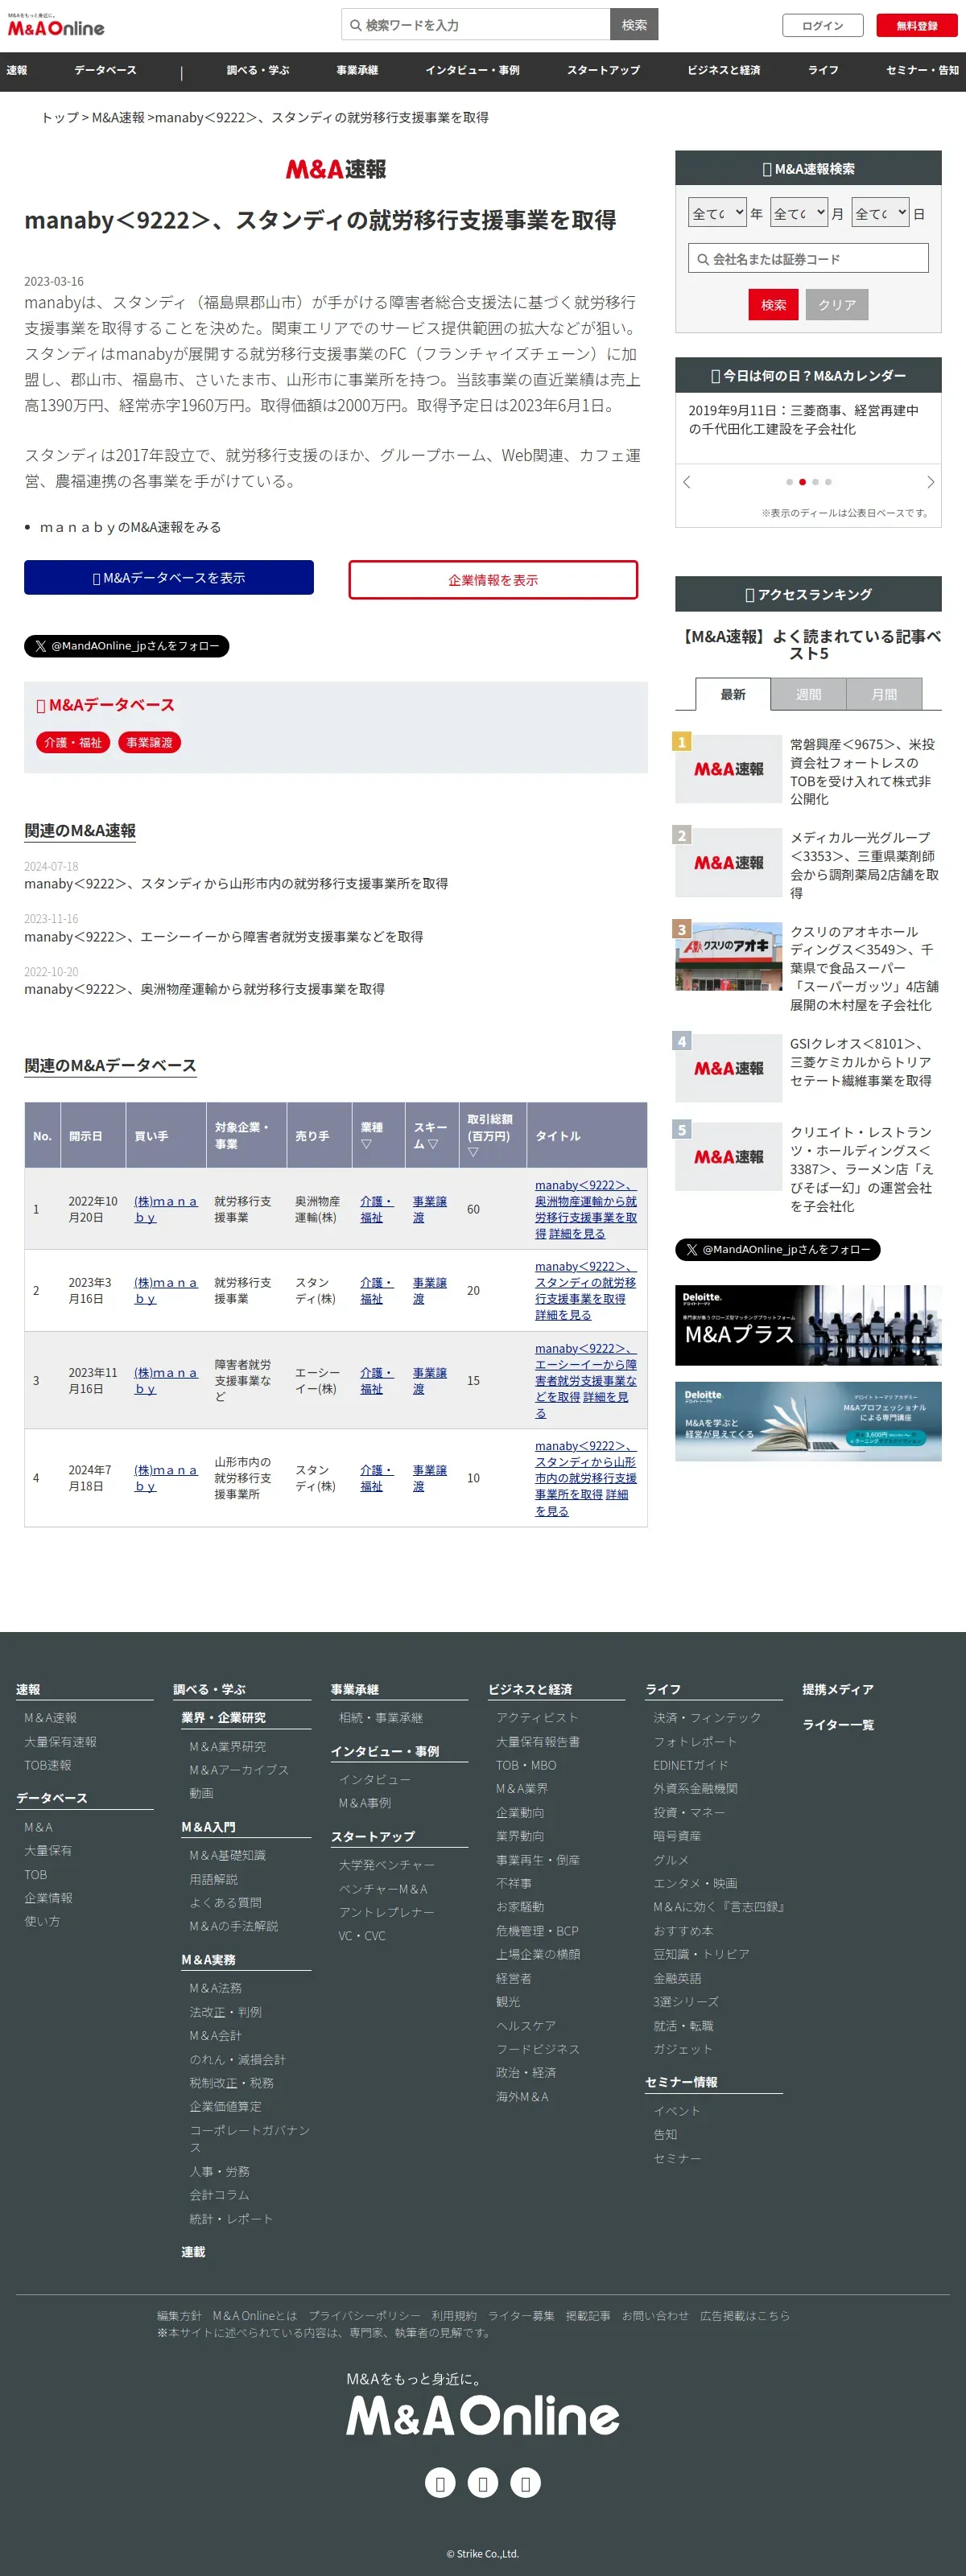Open スタートアップ in the top navigation
966x2576 pixels.
[x=603, y=70]
